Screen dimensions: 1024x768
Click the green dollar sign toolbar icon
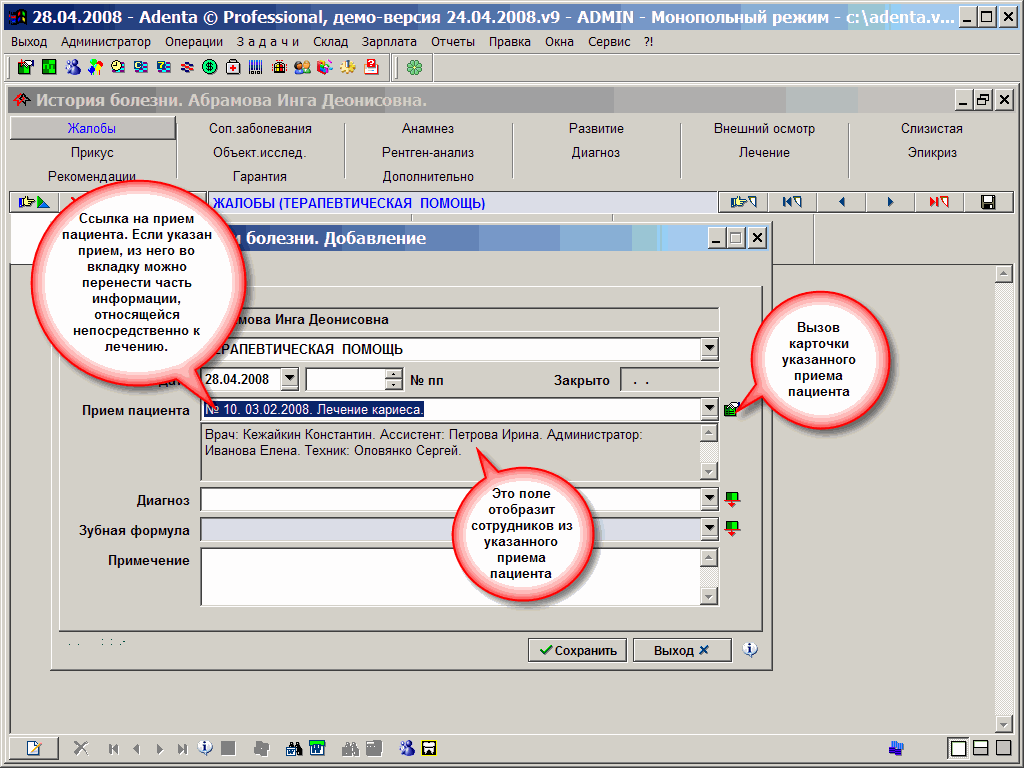coord(210,67)
